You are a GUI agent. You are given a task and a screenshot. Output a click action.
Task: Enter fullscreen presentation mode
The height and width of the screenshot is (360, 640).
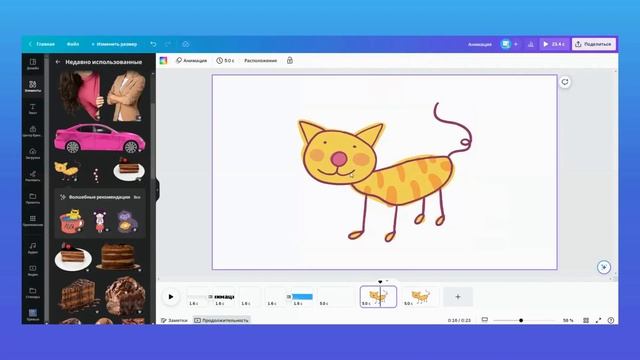click(598, 320)
